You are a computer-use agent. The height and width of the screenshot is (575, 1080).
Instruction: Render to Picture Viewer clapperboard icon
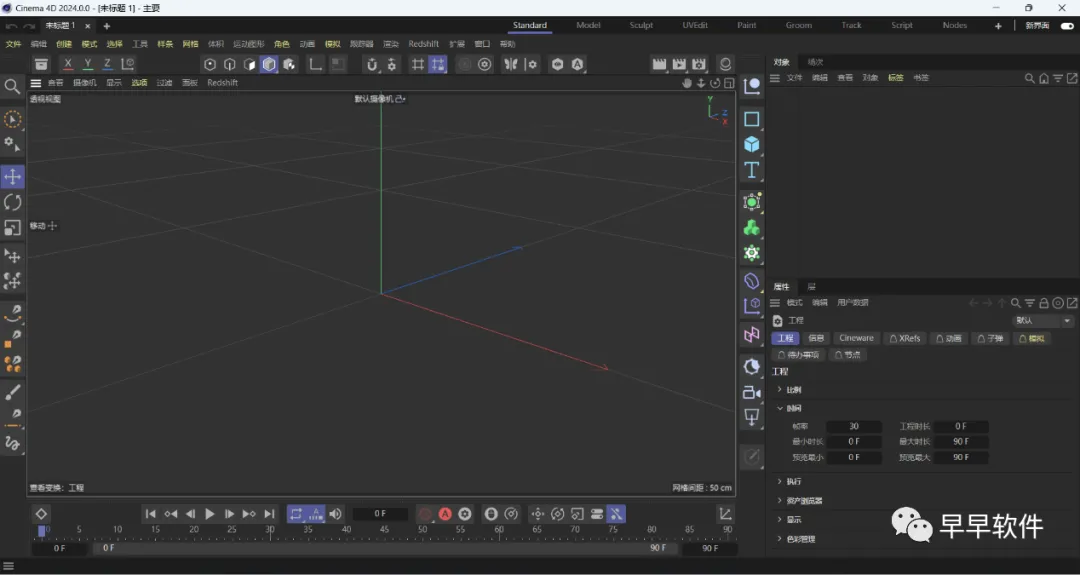click(x=679, y=64)
